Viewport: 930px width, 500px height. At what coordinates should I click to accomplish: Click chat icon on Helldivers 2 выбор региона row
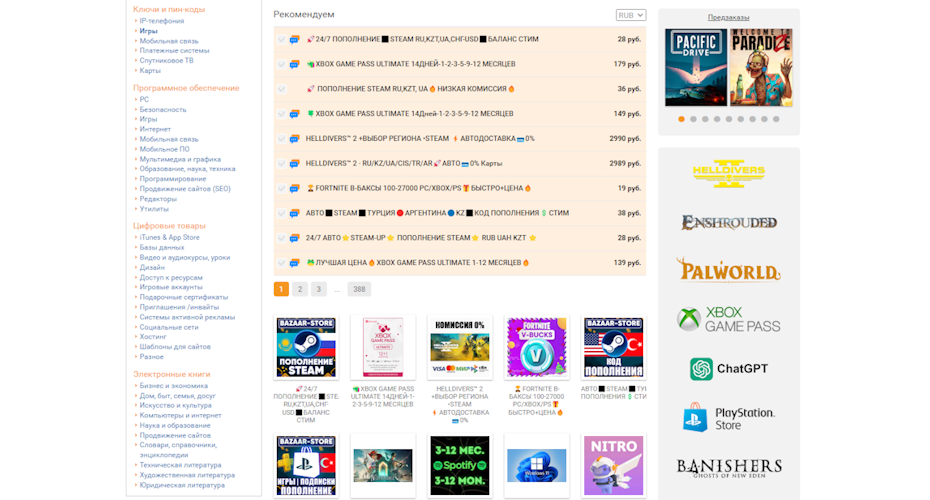(x=295, y=139)
